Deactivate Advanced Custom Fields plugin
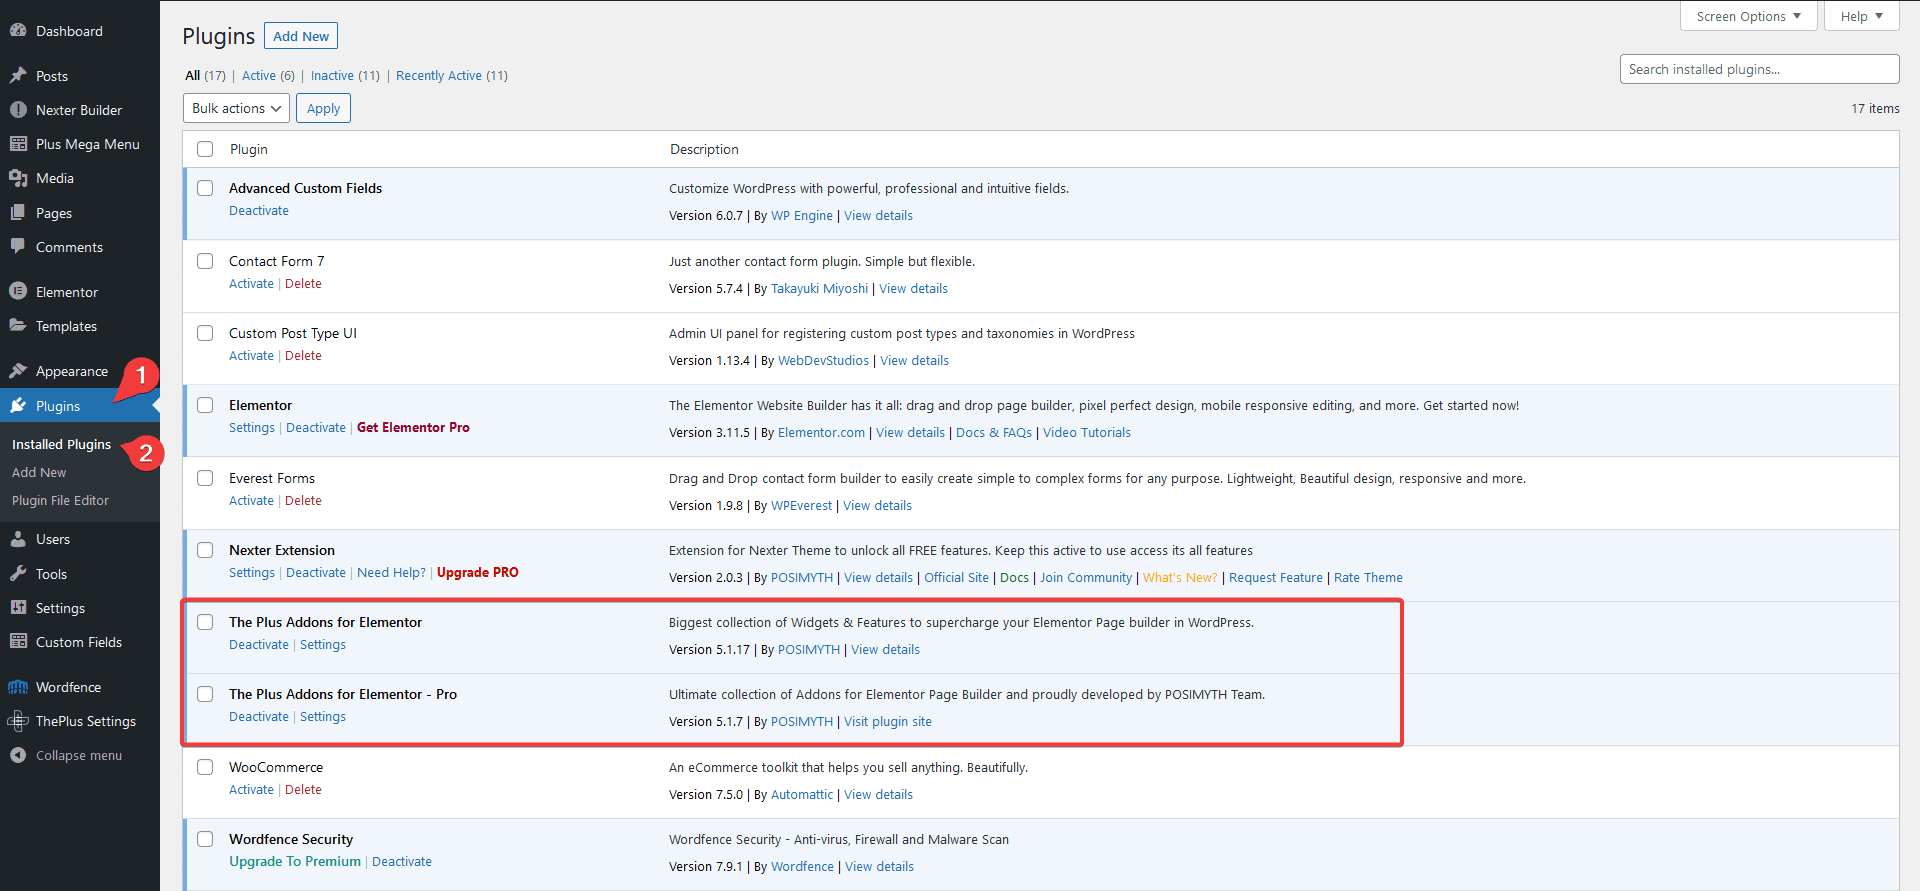The image size is (1920, 891). tap(259, 211)
